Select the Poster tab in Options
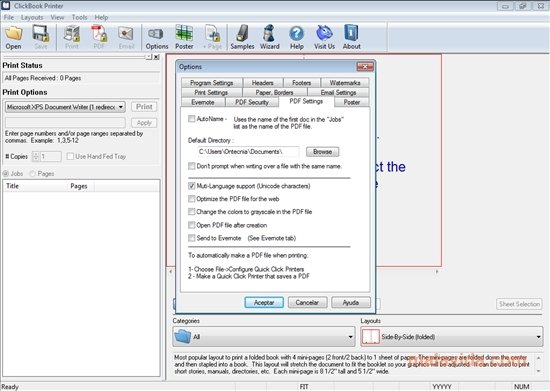550x391 pixels. click(x=351, y=102)
